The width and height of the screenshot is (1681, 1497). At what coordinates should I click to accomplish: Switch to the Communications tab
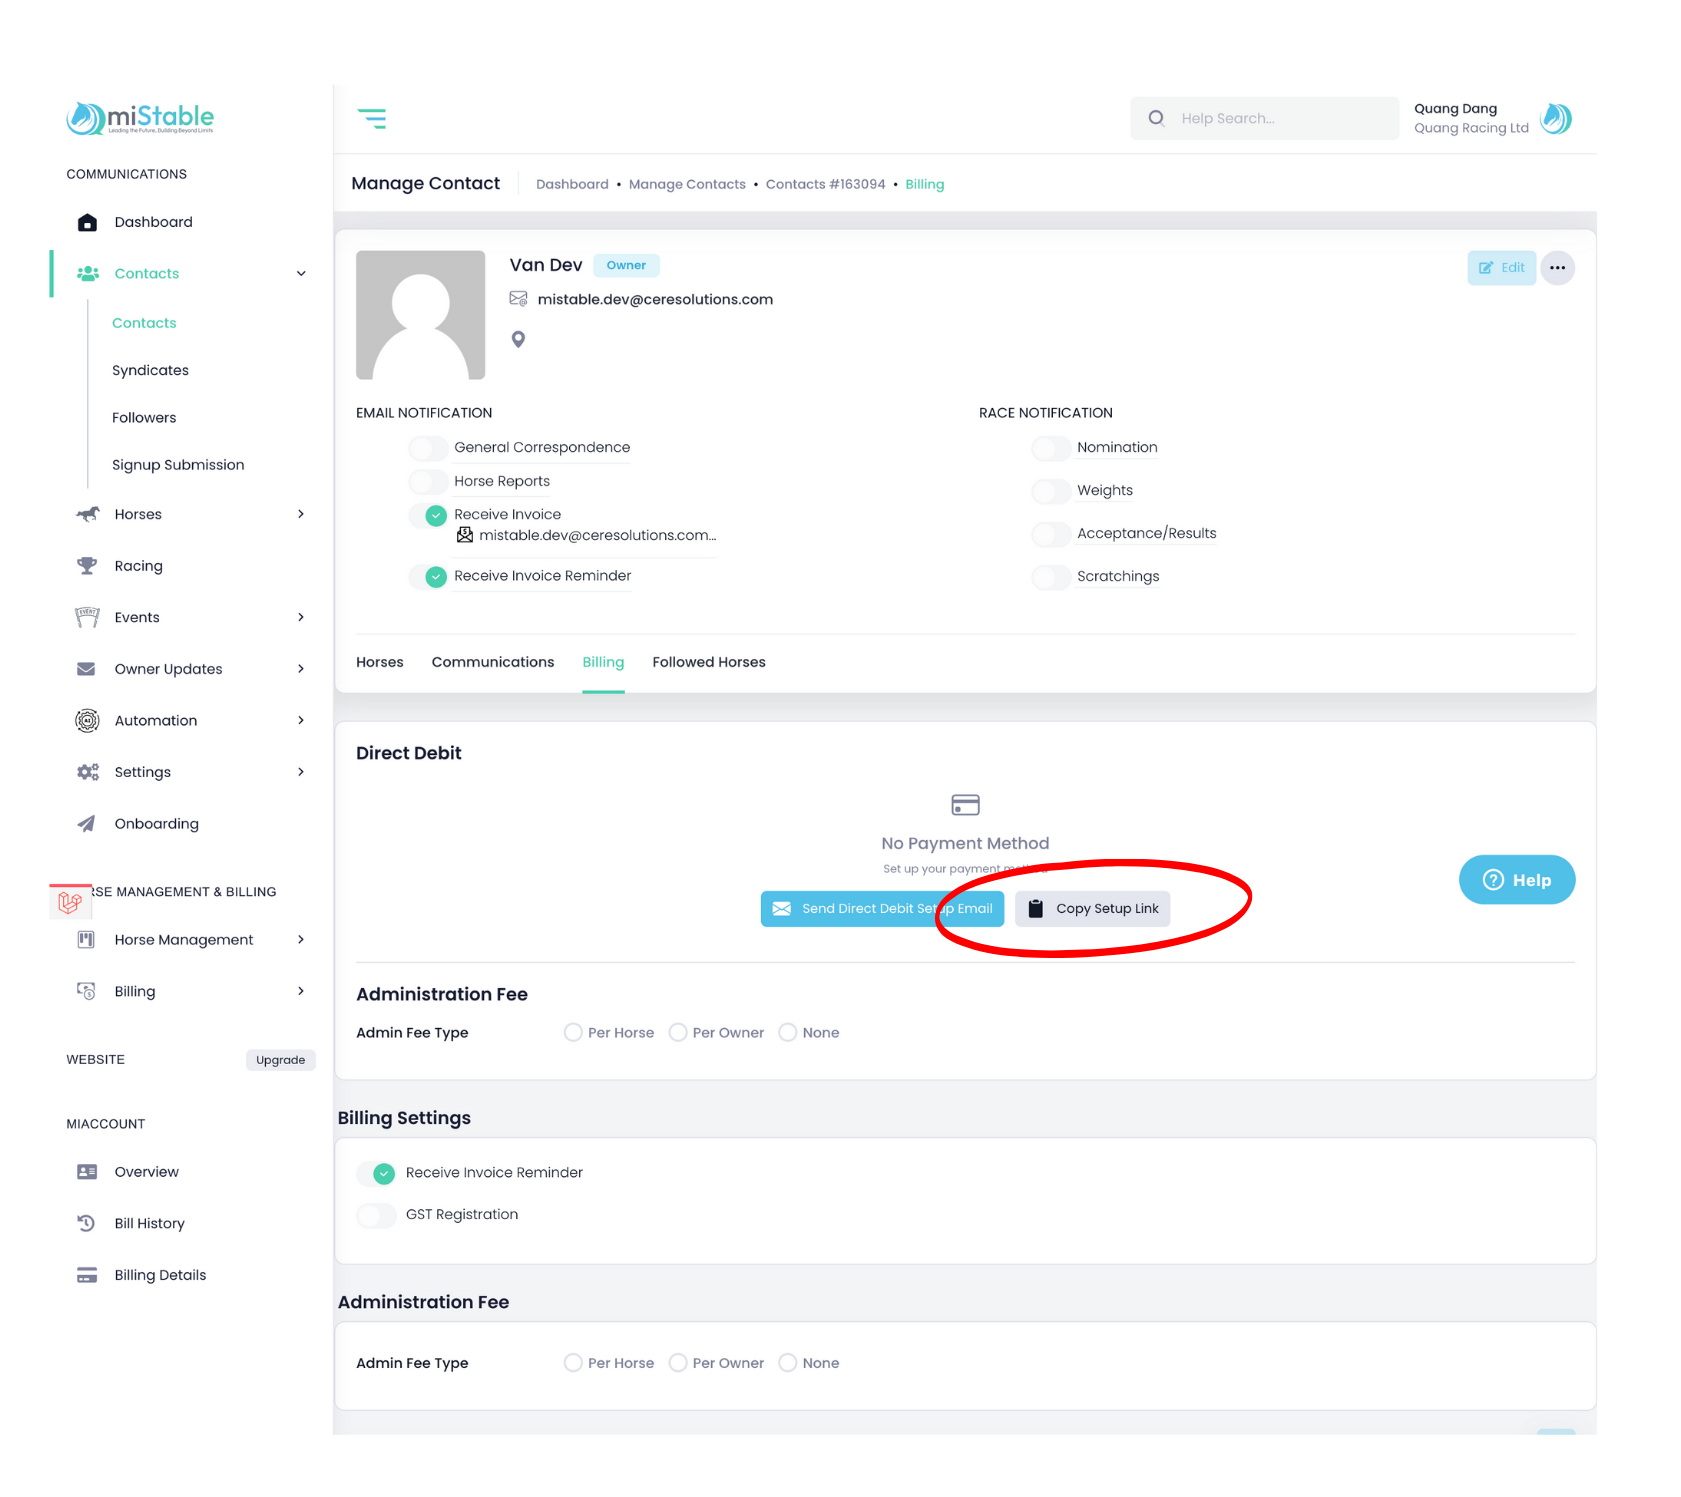click(492, 662)
